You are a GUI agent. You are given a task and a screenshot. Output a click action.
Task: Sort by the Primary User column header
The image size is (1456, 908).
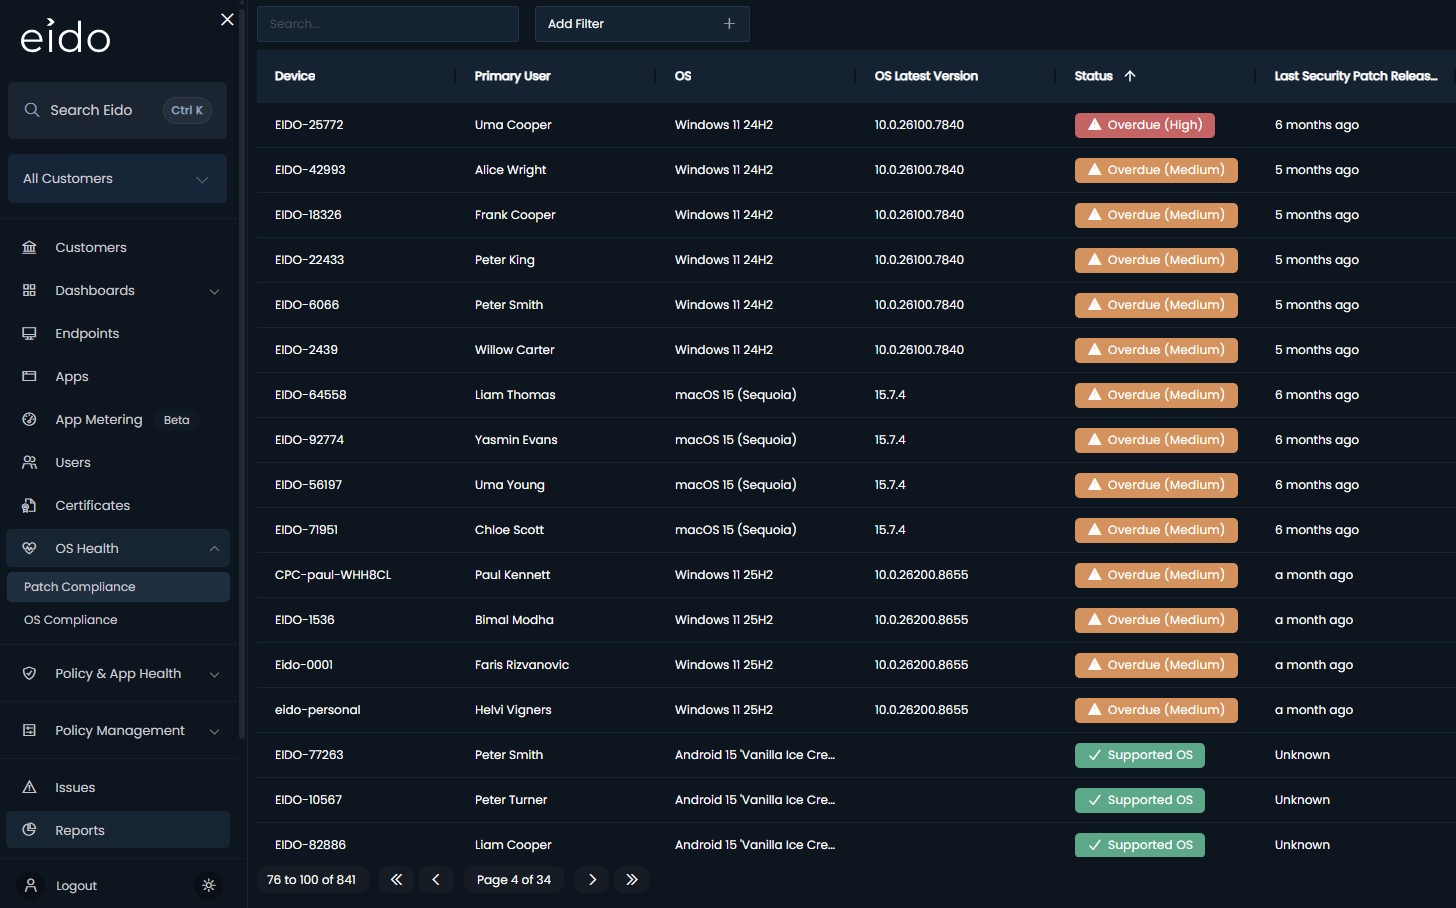[x=512, y=76]
